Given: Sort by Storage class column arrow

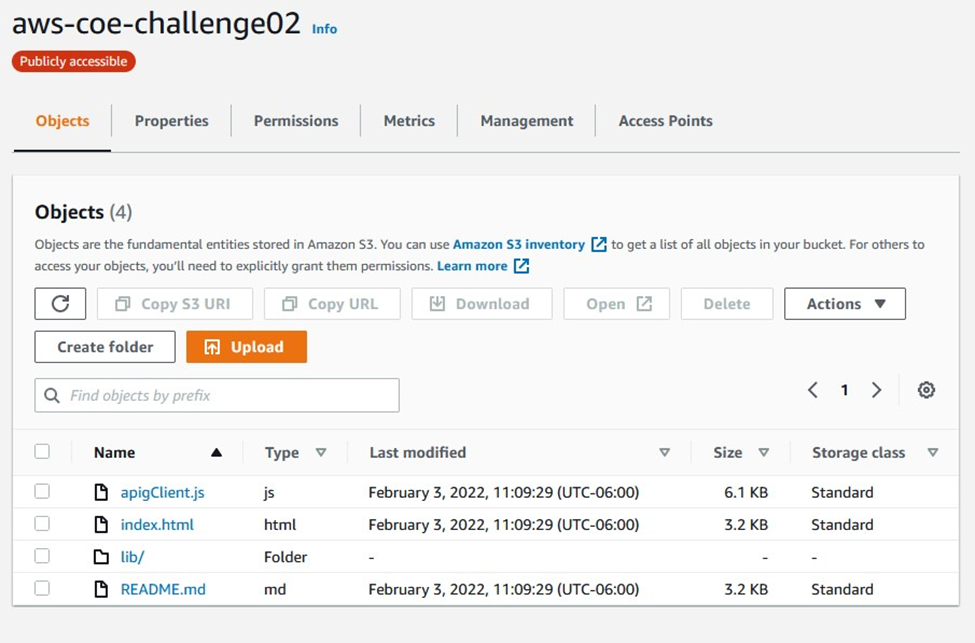Looking at the screenshot, I should (x=933, y=452).
